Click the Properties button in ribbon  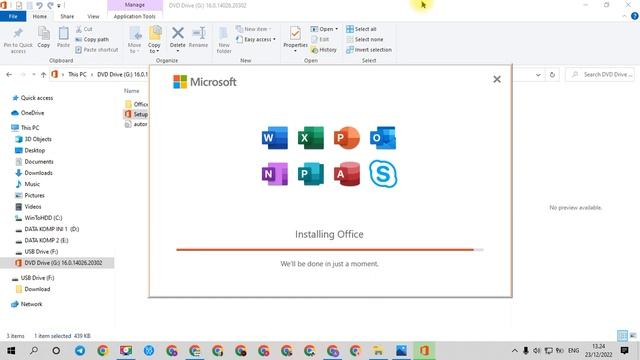click(295, 39)
